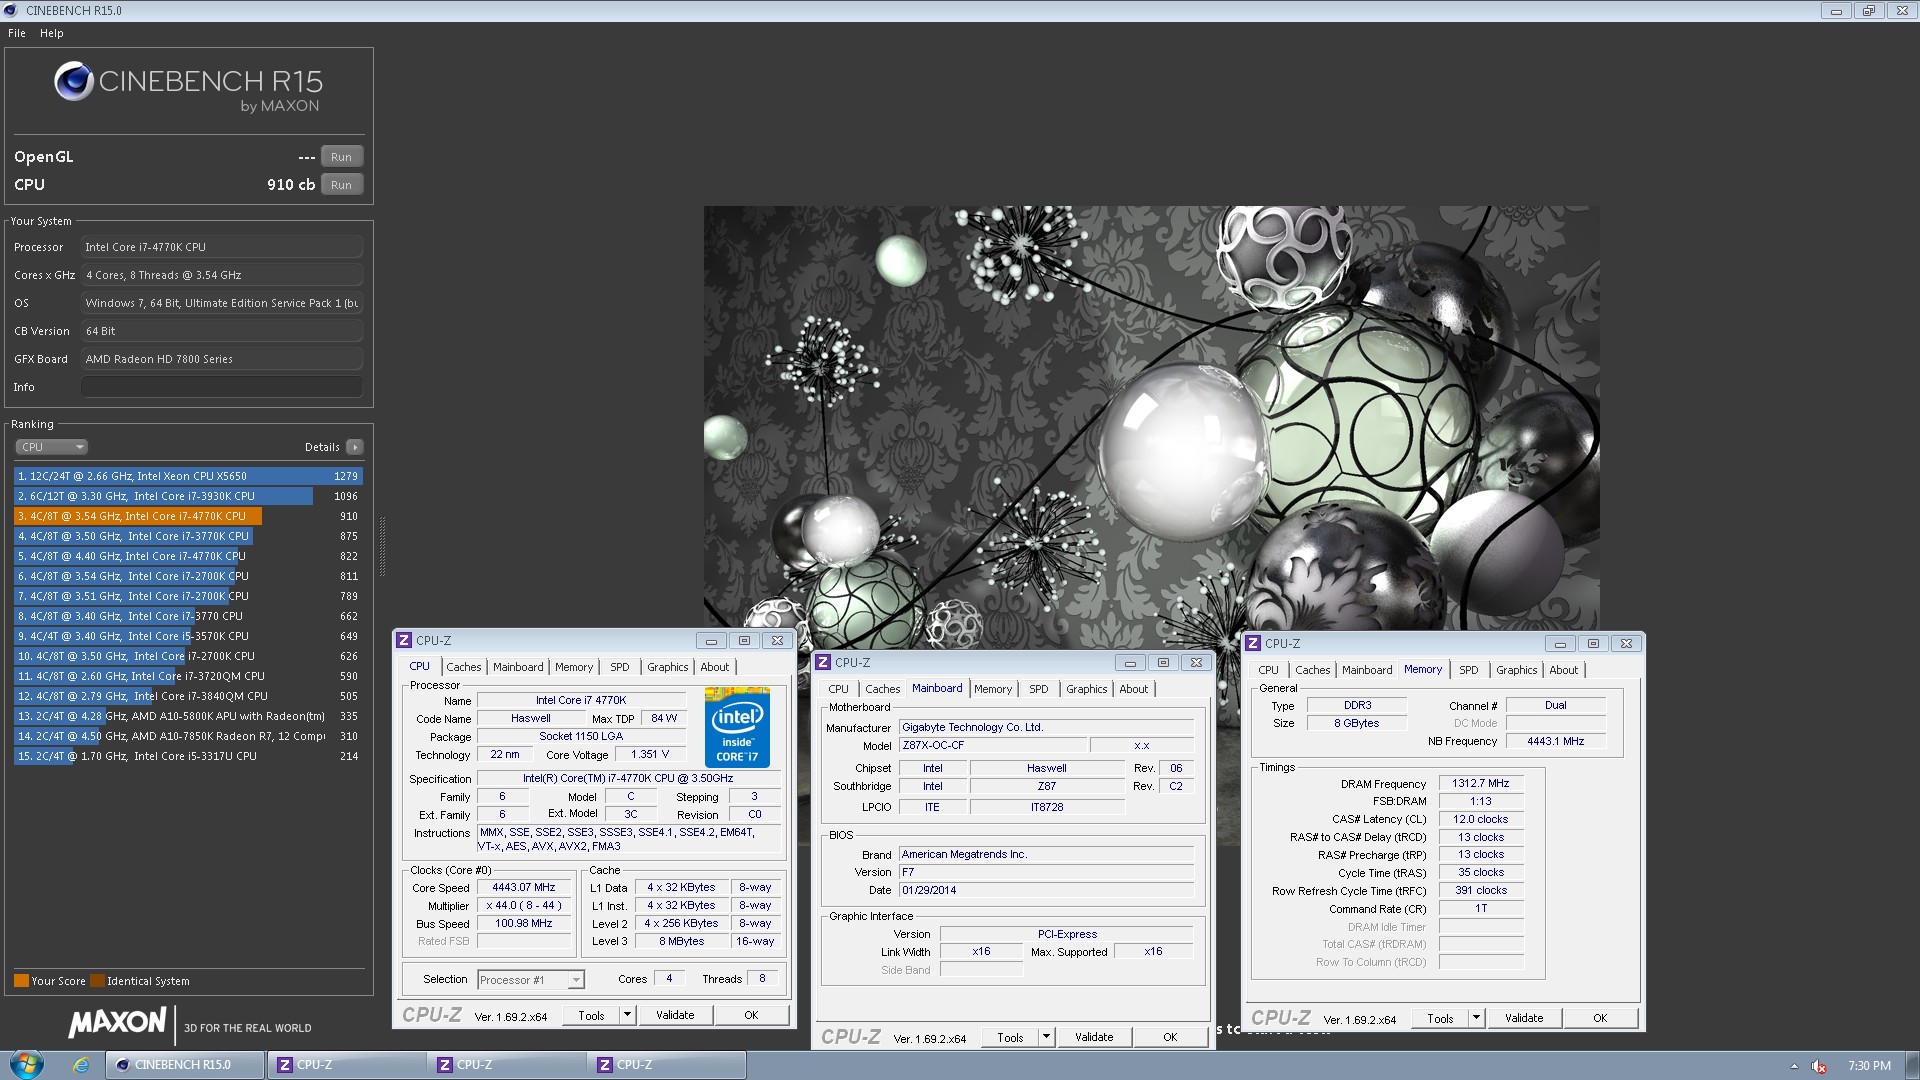Switch to Caches tab in left CPU-Z window
This screenshot has width=1920, height=1080.
[463, 667]
